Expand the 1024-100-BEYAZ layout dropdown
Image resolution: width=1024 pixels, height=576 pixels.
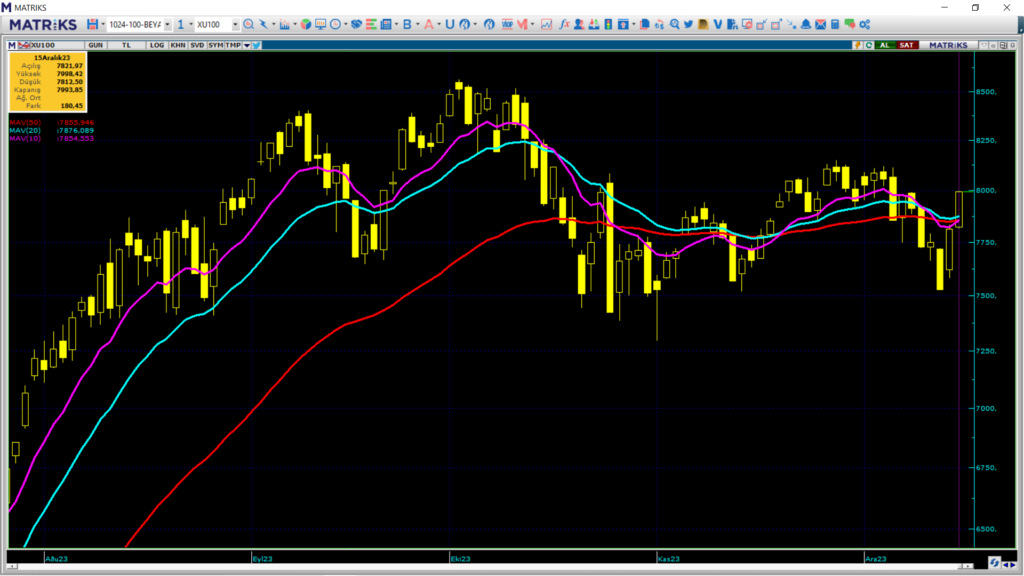pos(167,23)
